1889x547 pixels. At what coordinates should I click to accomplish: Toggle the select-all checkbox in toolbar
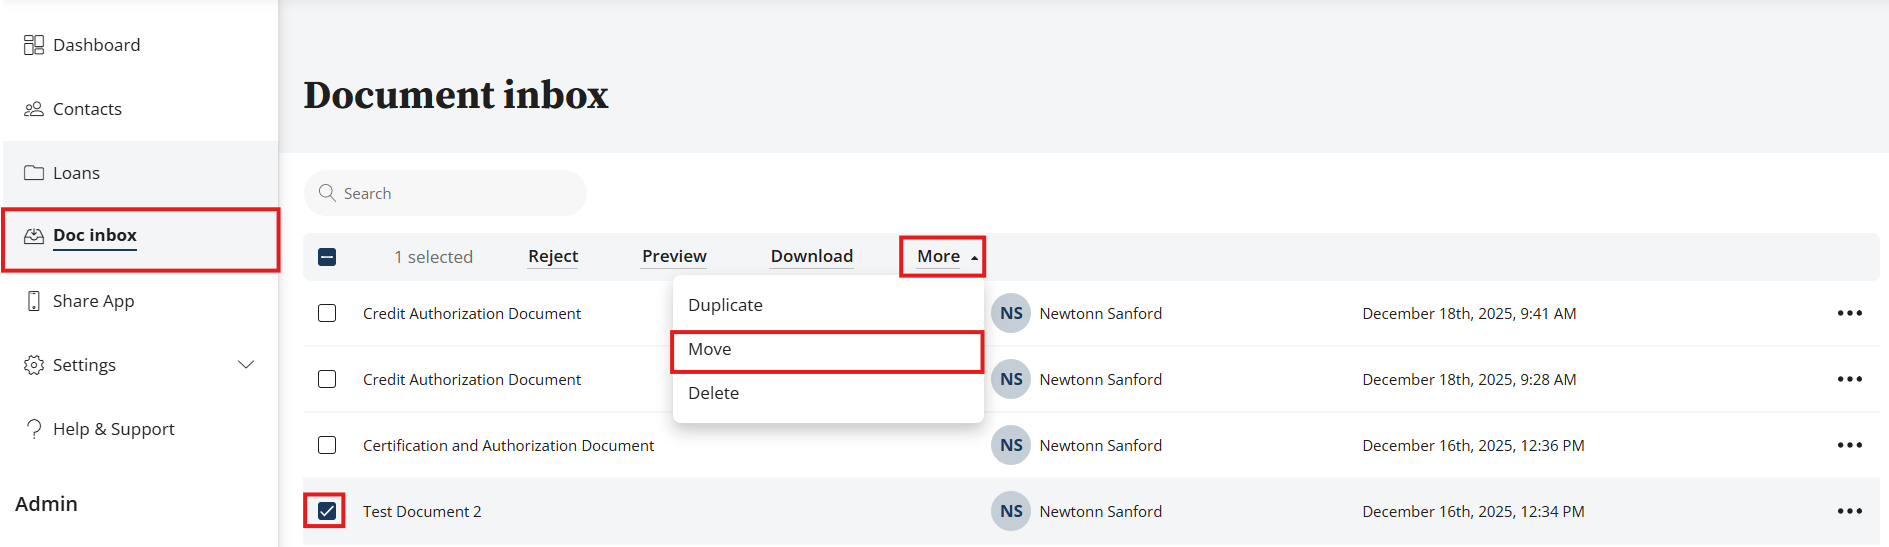click(327, 257)
